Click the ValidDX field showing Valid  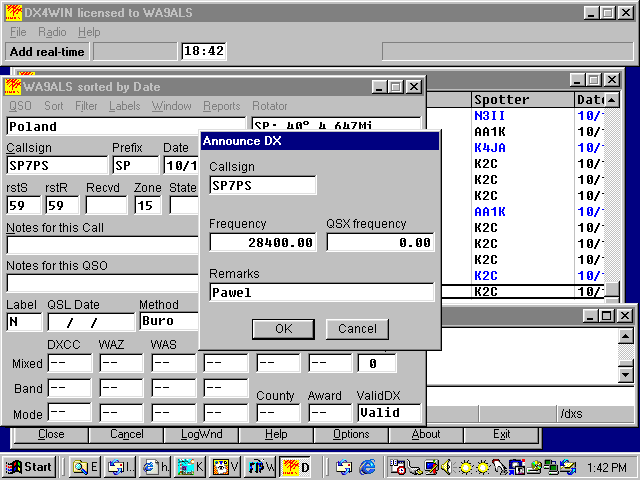pos(389,413)
